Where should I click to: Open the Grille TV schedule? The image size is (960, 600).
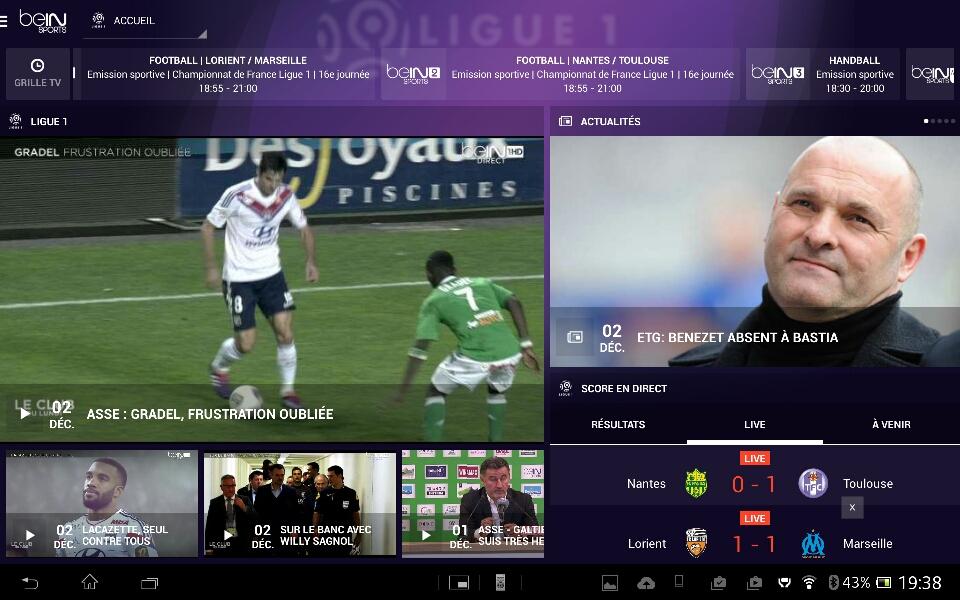[x=37, y=74]
